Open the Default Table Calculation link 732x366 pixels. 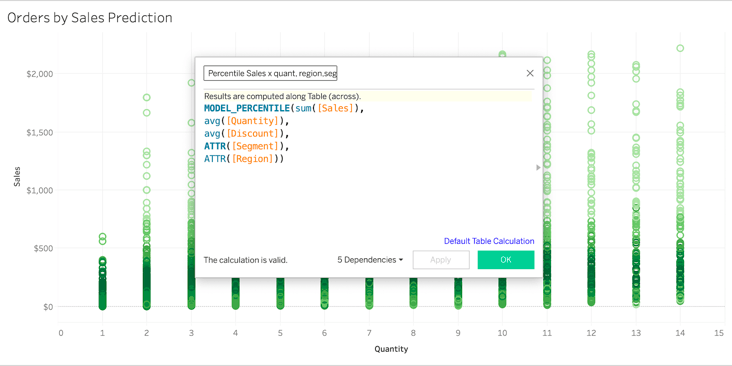coord(489,241)
